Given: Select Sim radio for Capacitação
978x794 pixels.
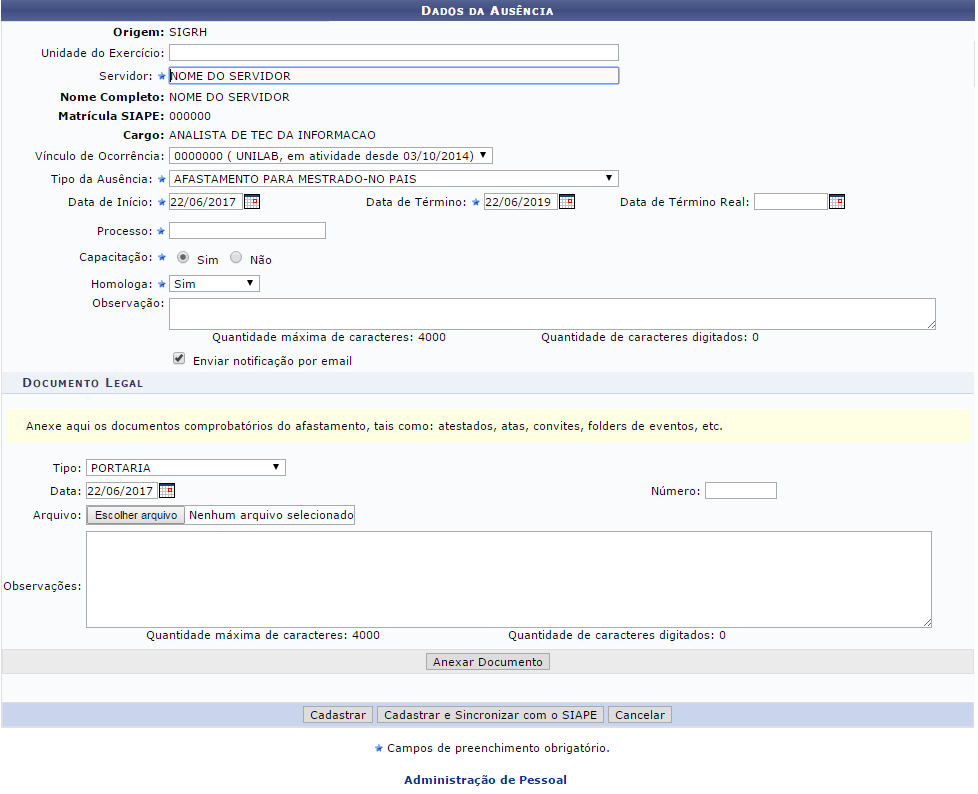Looking at the screenshot, I should pyautogui.click(x=183, y=258).
